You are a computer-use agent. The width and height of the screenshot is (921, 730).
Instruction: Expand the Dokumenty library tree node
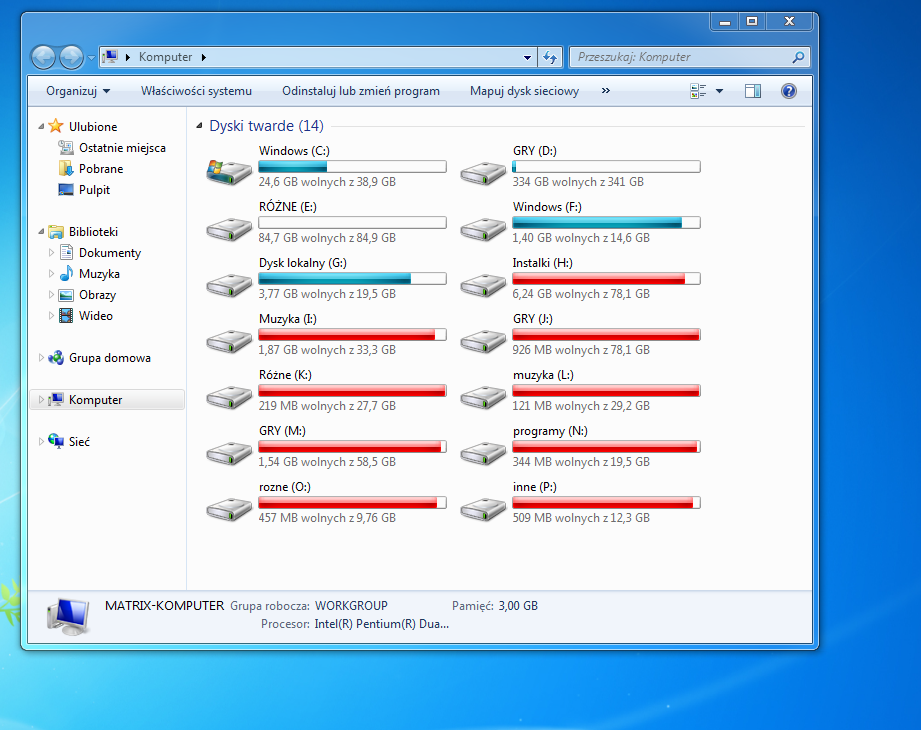[x=52, y=253]
